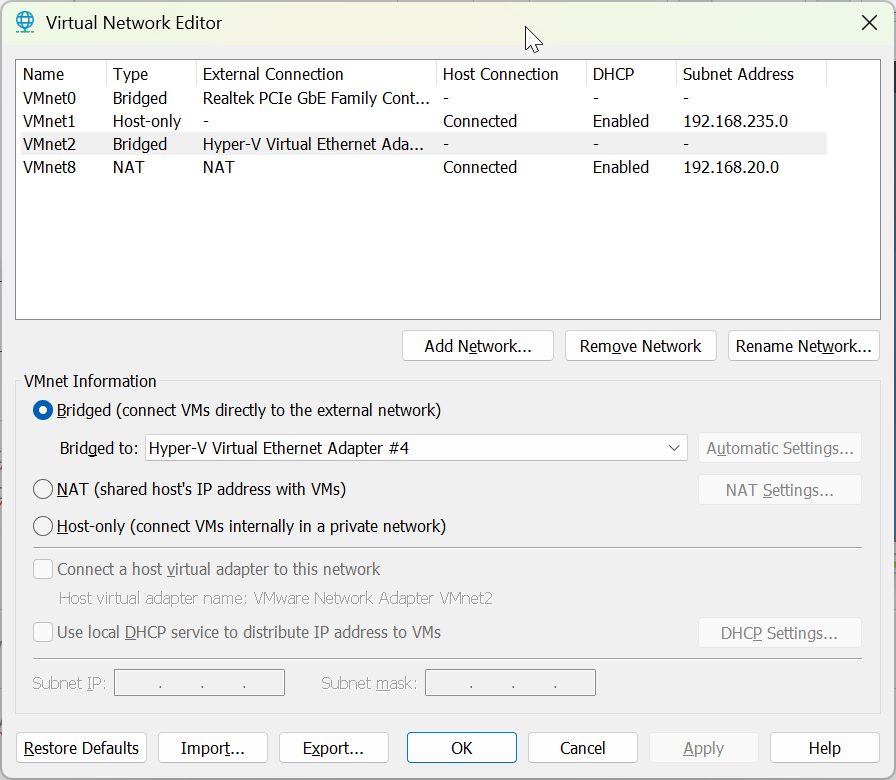
Task: Choose the Host-only network type
Action: click(x=43, y=526)
